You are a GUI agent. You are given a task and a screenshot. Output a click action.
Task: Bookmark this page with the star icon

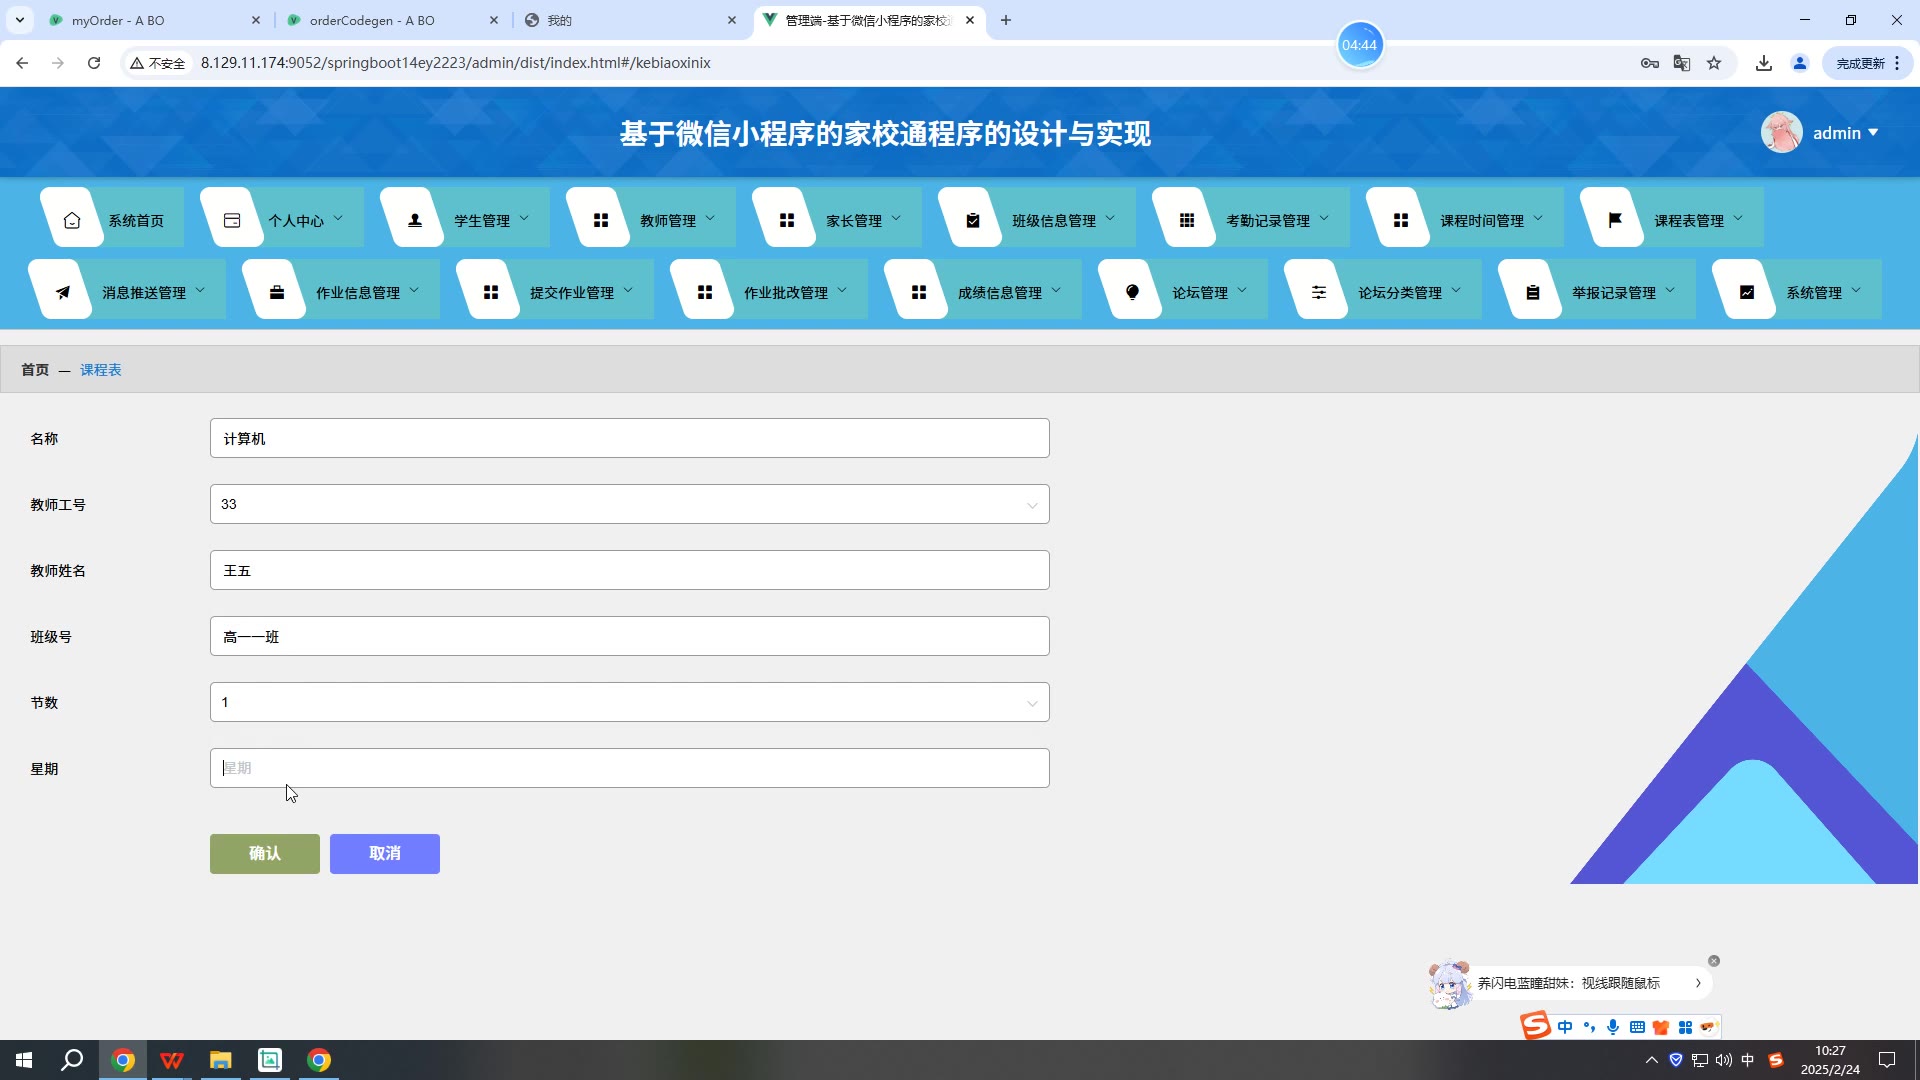(x=1714, y=63)
